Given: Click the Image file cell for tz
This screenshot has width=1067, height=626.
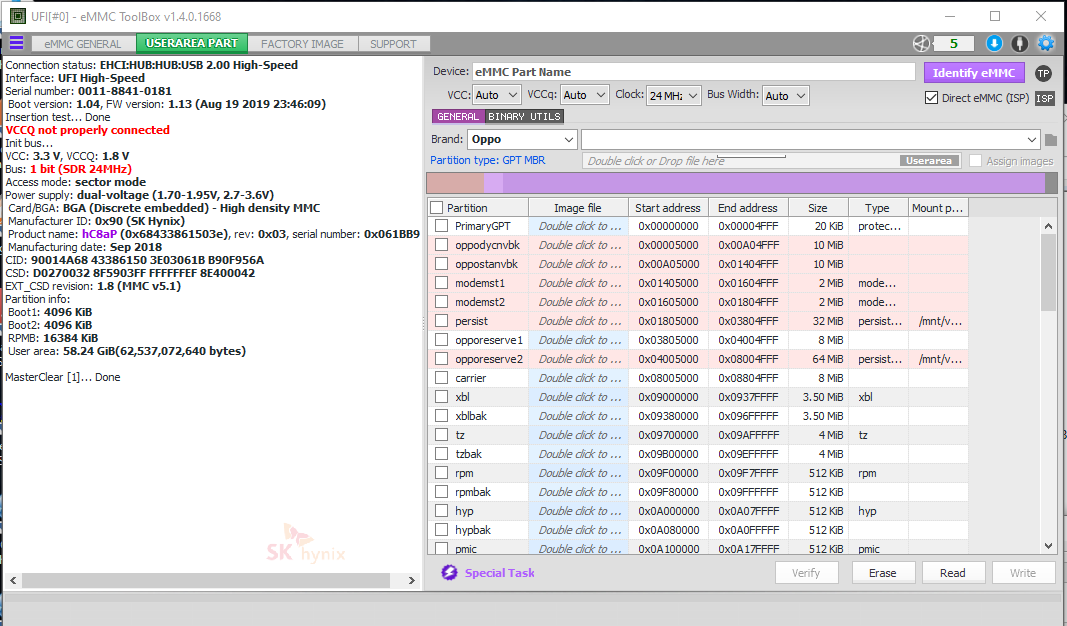Looking at the screenshot, I should tap(579, 435).
